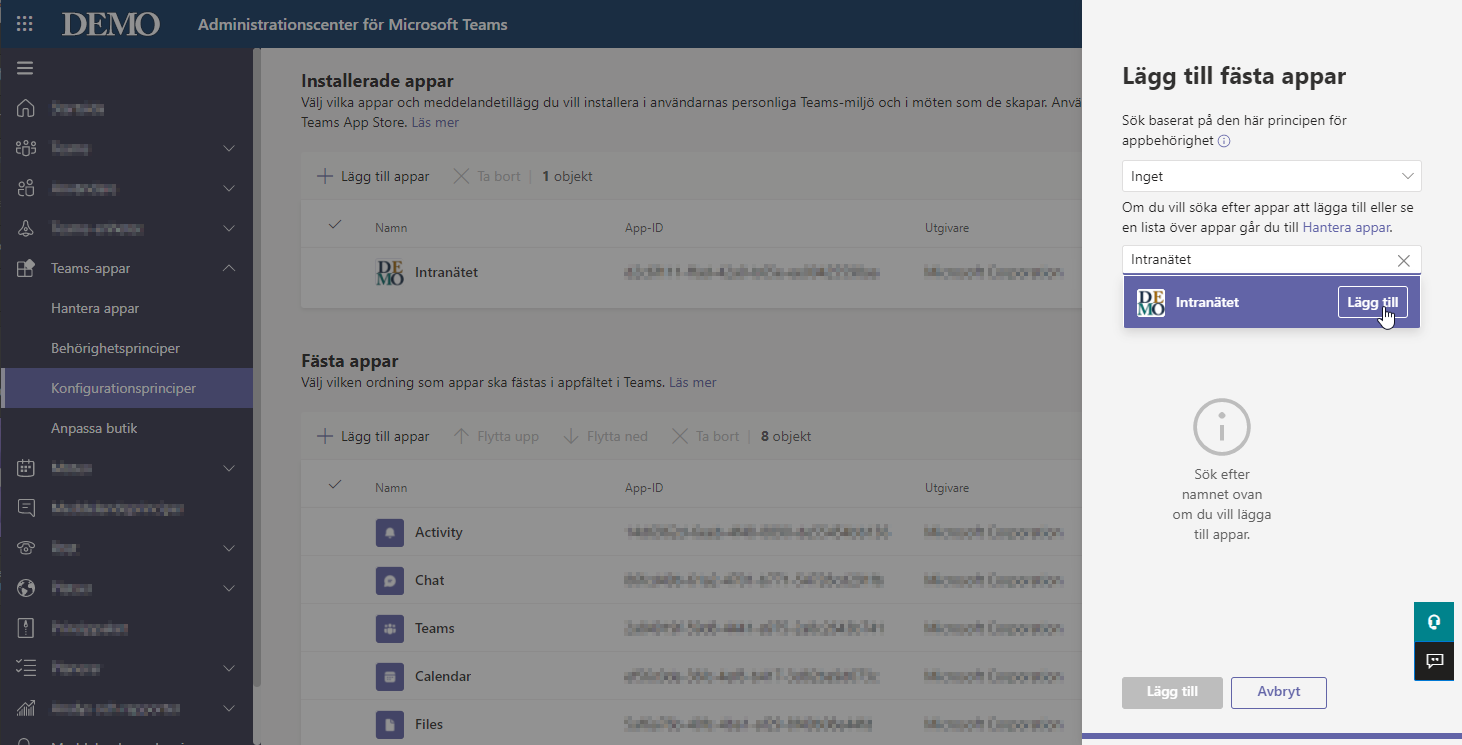Click Flytta upp in the pinned apps toolbar
Viewport: 1462px width, 745px height.
point(496,436)
